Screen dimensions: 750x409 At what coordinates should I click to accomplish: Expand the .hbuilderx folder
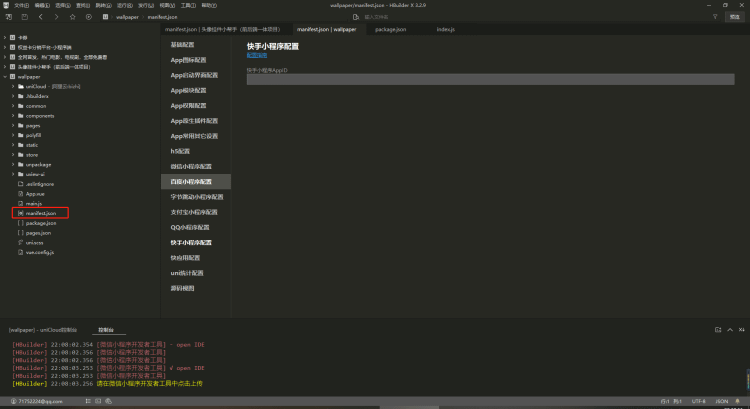pyautogui.click(x=13, y=96)
